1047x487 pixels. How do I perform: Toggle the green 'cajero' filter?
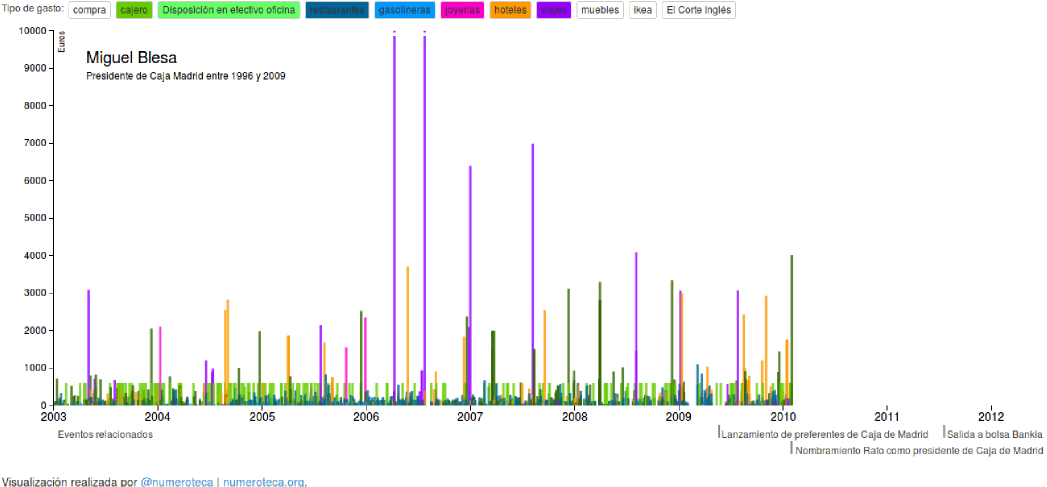(x=134, y=10)
